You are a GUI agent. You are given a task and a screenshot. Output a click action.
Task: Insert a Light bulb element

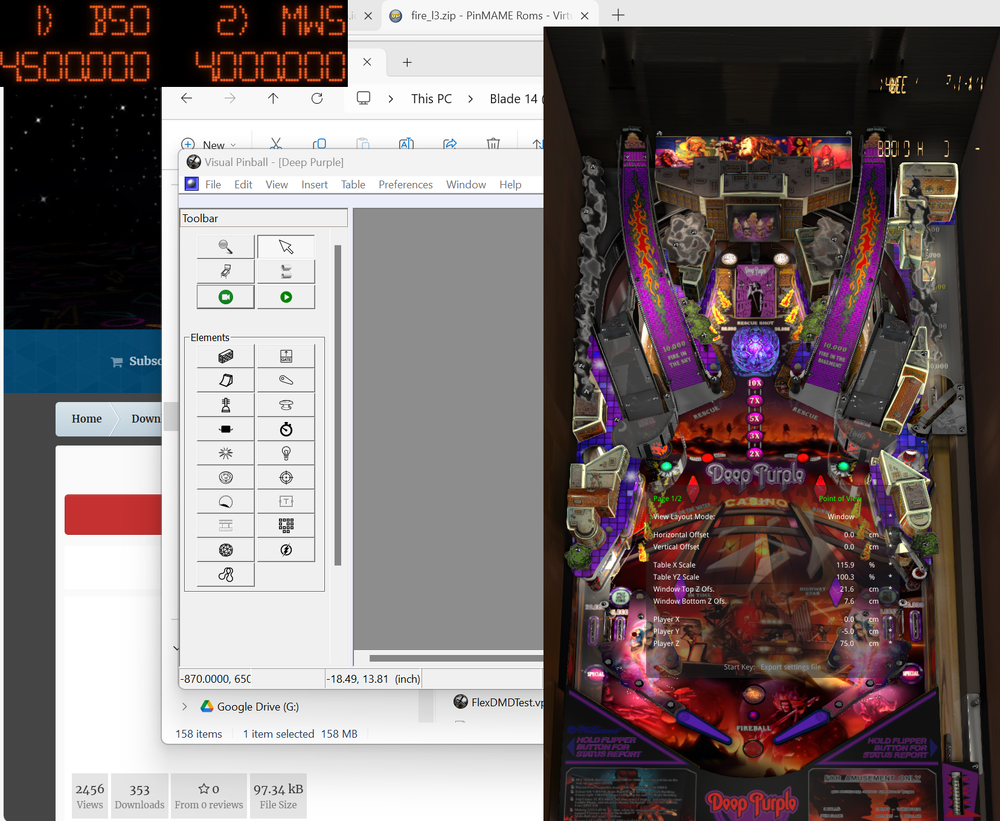point(286,453)
